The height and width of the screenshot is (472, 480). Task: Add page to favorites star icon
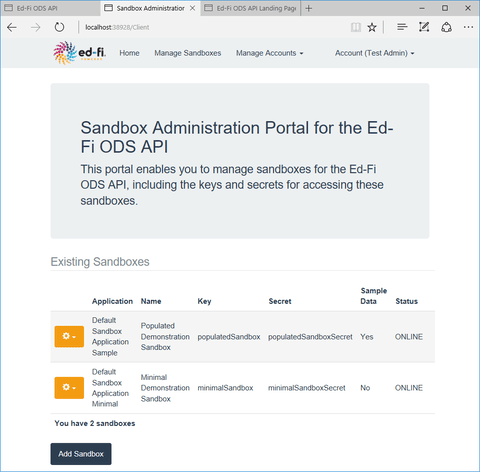point(372,27)
